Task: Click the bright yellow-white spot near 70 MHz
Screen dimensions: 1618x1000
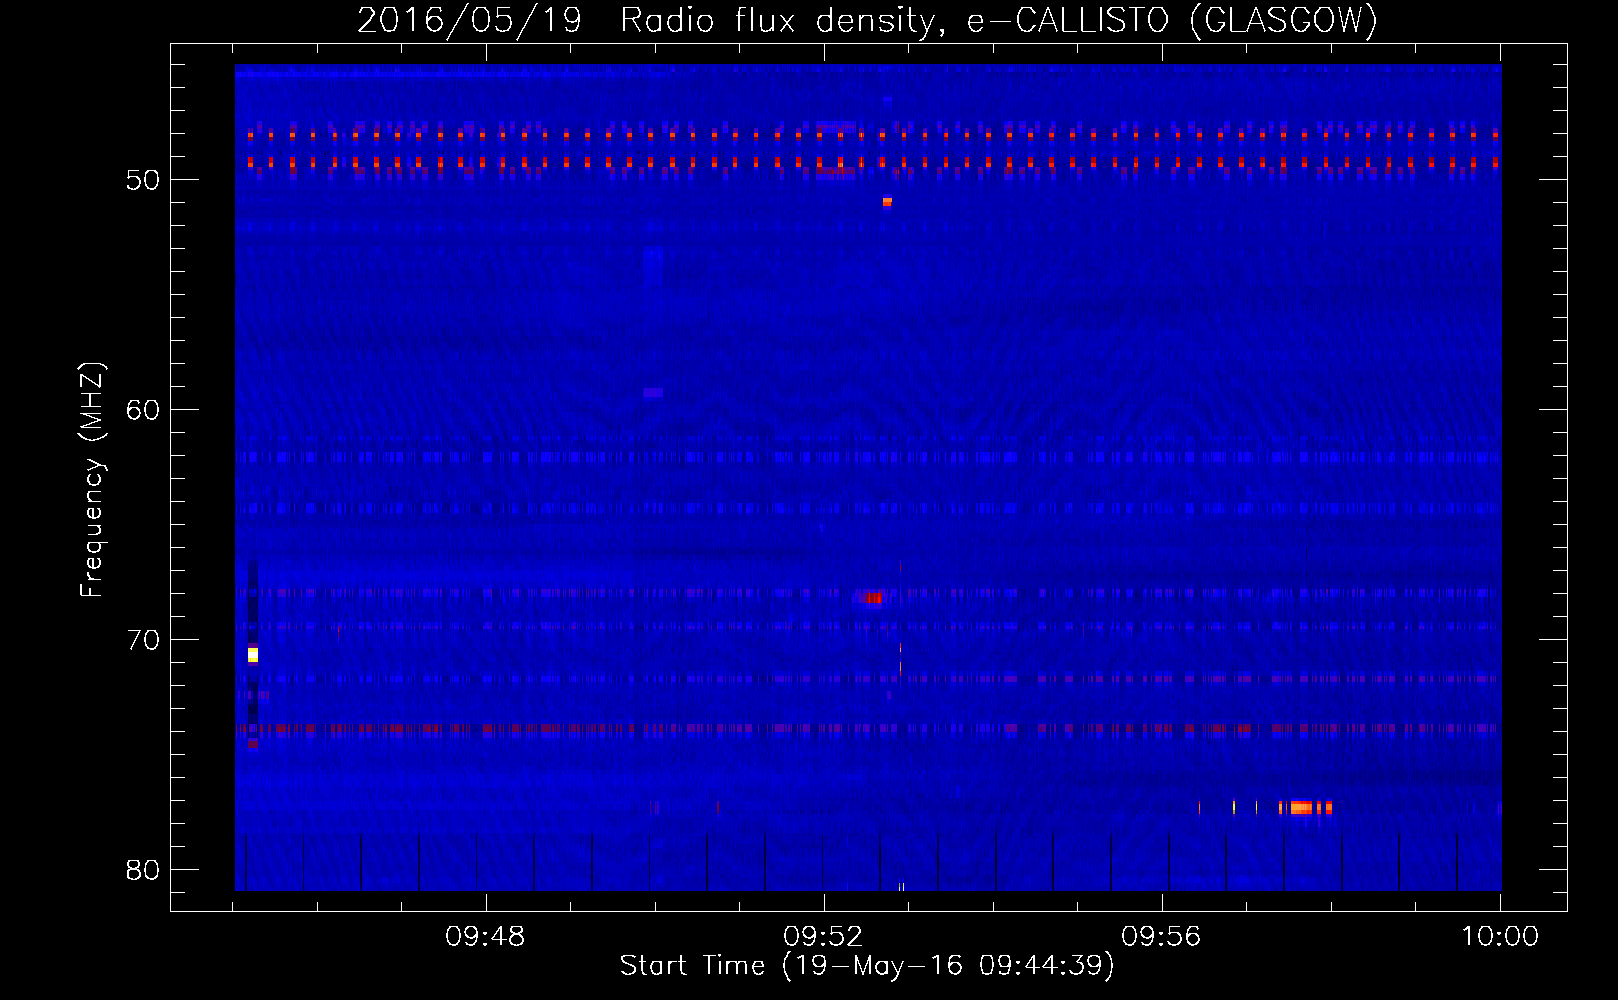Action: (253, 655)
